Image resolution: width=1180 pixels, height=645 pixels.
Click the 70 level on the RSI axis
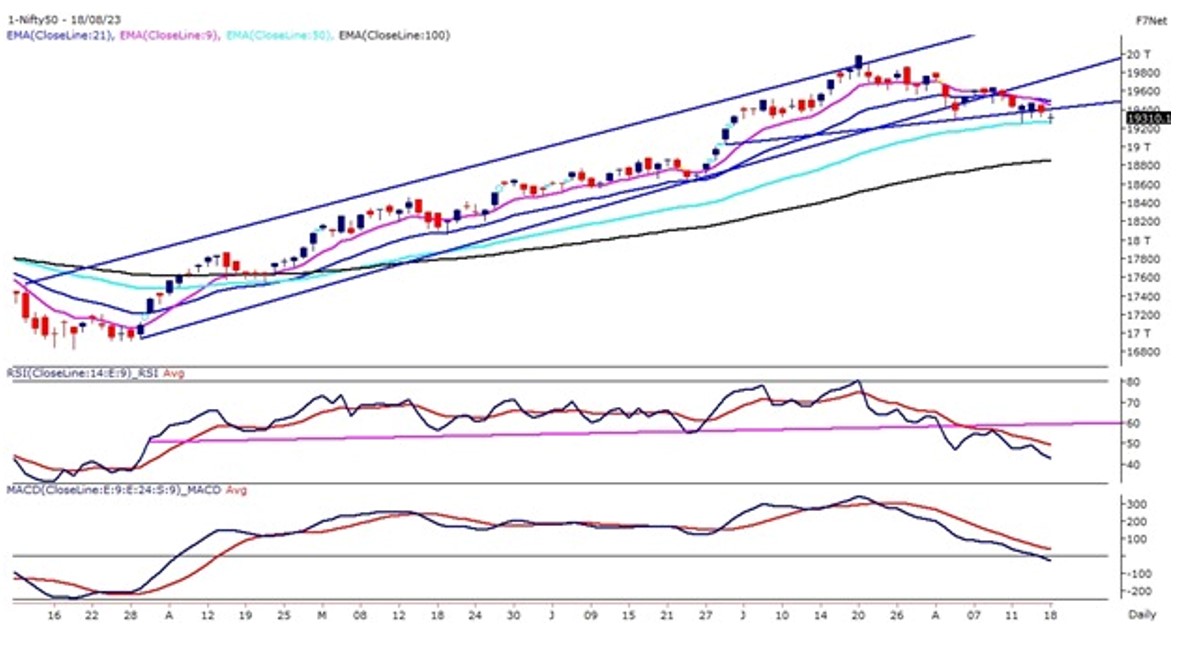(1134, 403)
